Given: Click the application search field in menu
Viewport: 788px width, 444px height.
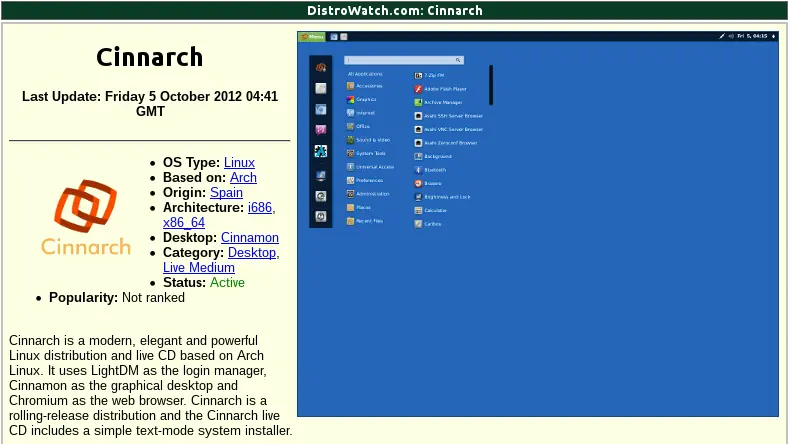Looking at the screenshot, I should [404, 60].
